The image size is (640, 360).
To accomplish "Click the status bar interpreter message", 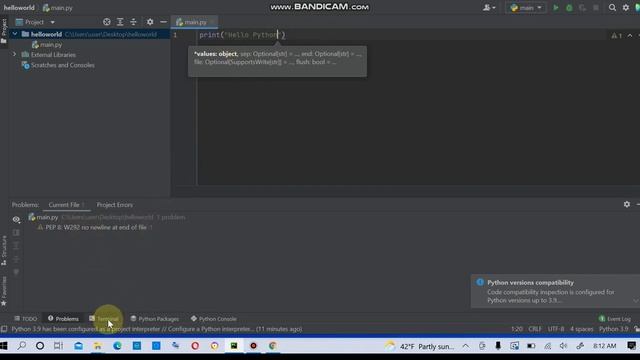I will coord(157,329).
